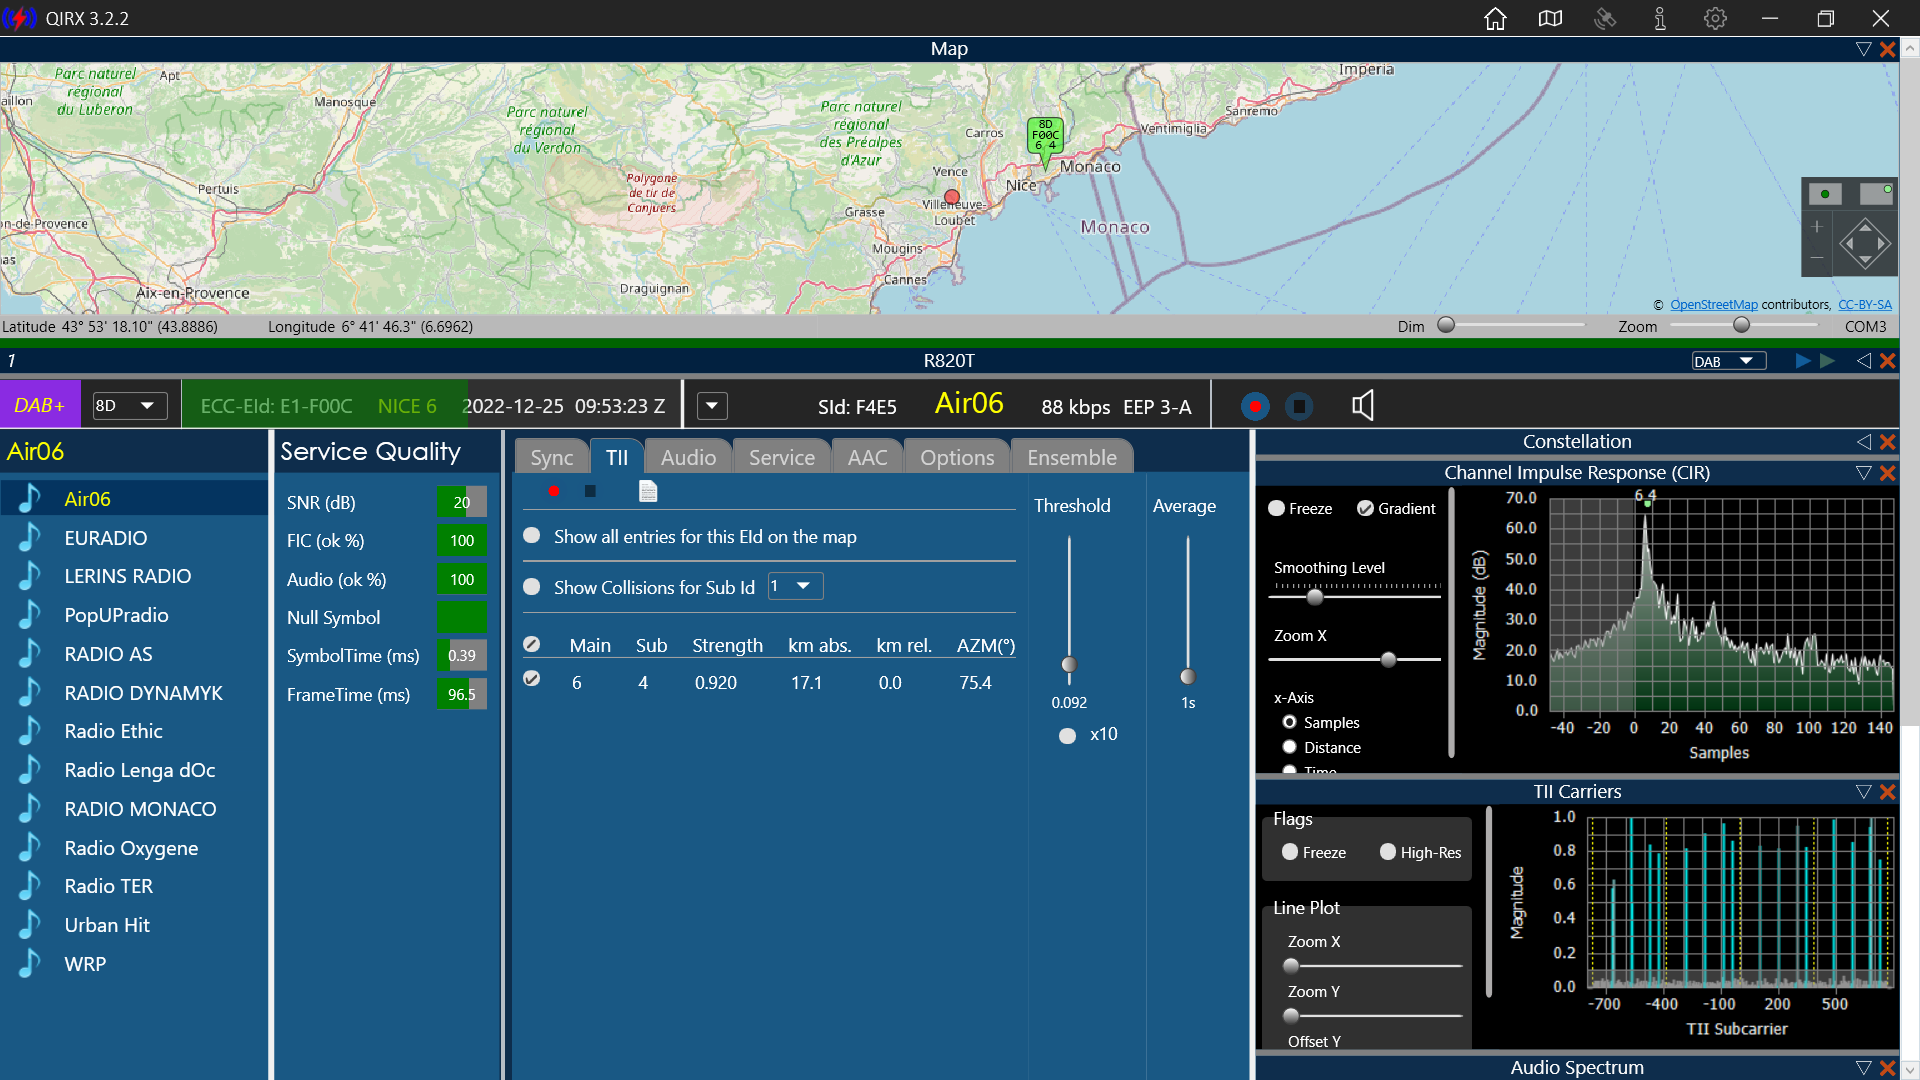Collapse Constellation panel with left arrow
Image resolution: width=1920 pixels, height=1080 pixels.
pos(1864,442)
